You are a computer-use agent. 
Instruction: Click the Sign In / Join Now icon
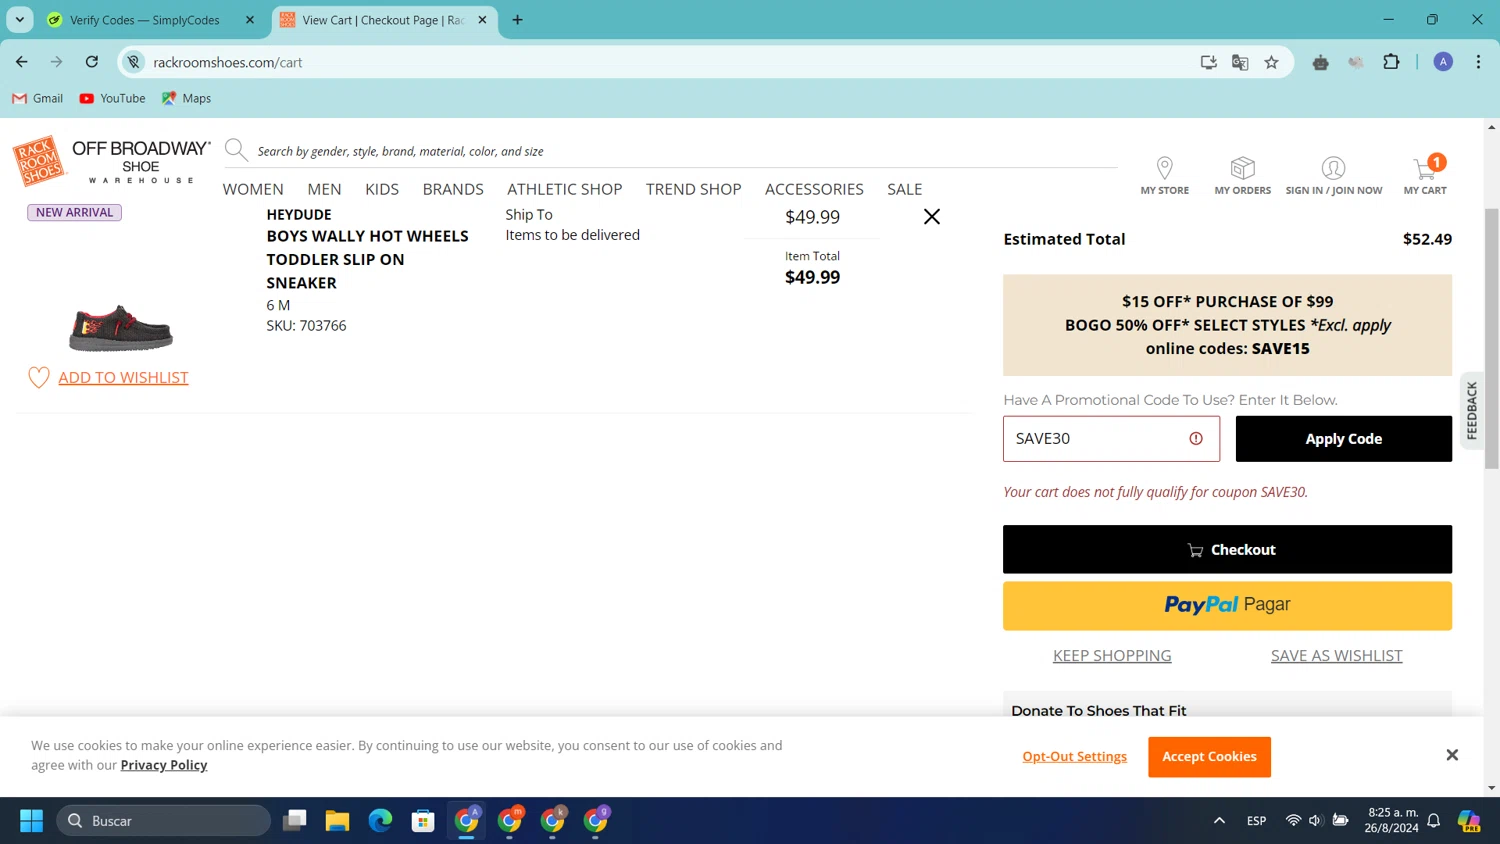[x=1333, y=168]
